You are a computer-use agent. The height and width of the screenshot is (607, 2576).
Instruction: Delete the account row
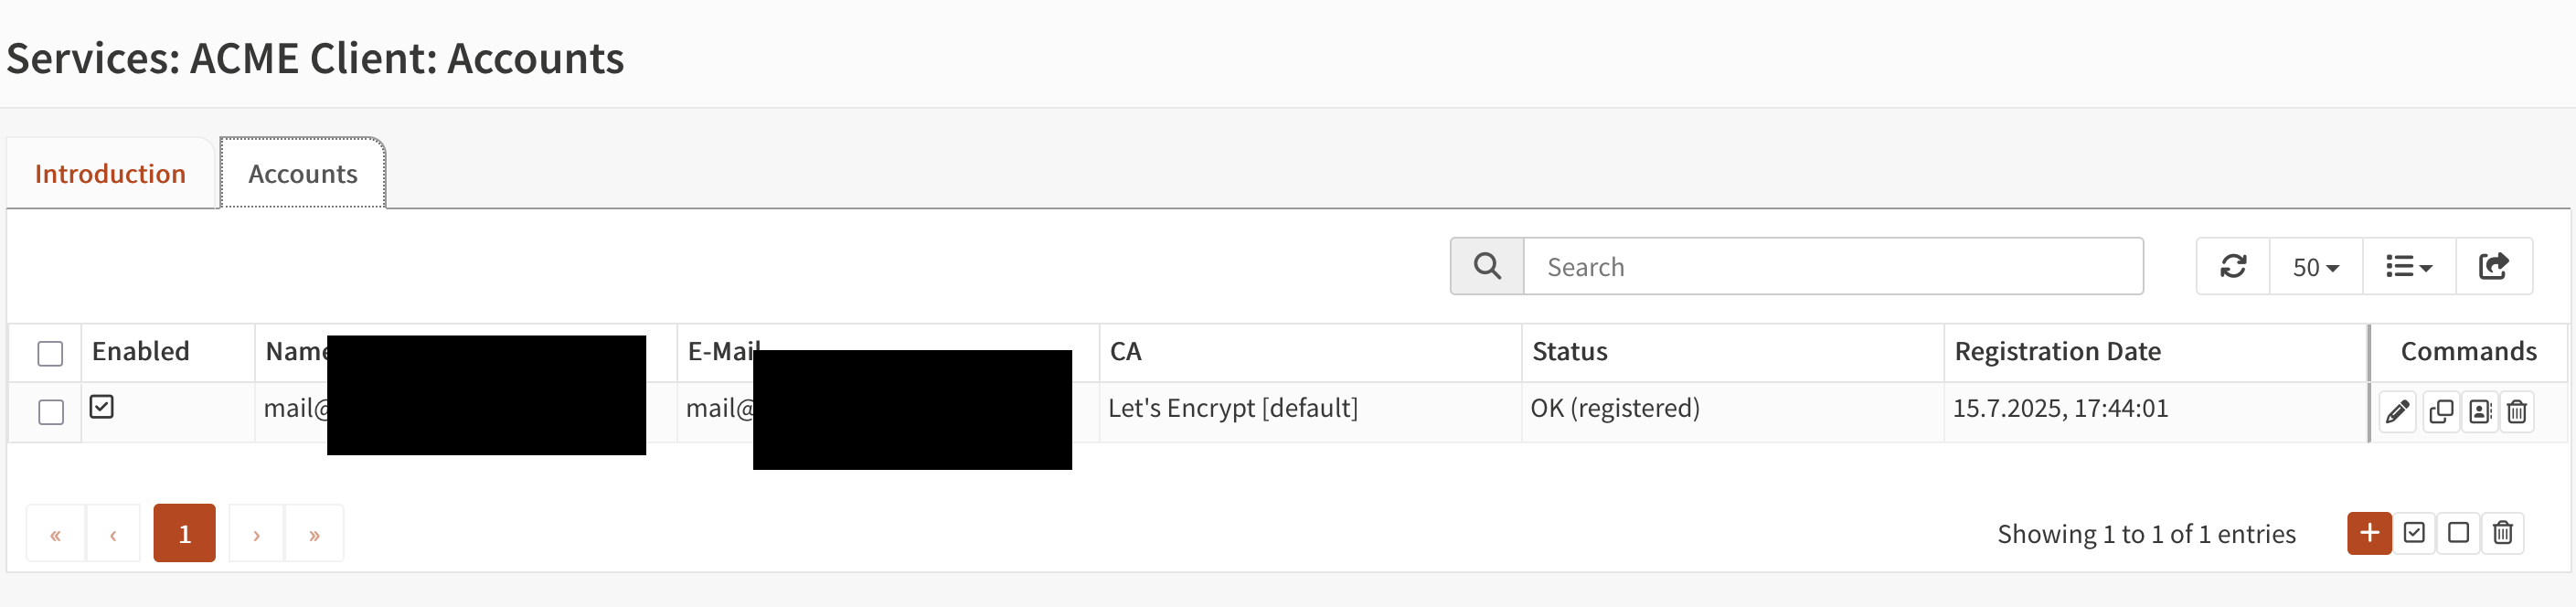pyautogui.click(x=2517, y=411)
